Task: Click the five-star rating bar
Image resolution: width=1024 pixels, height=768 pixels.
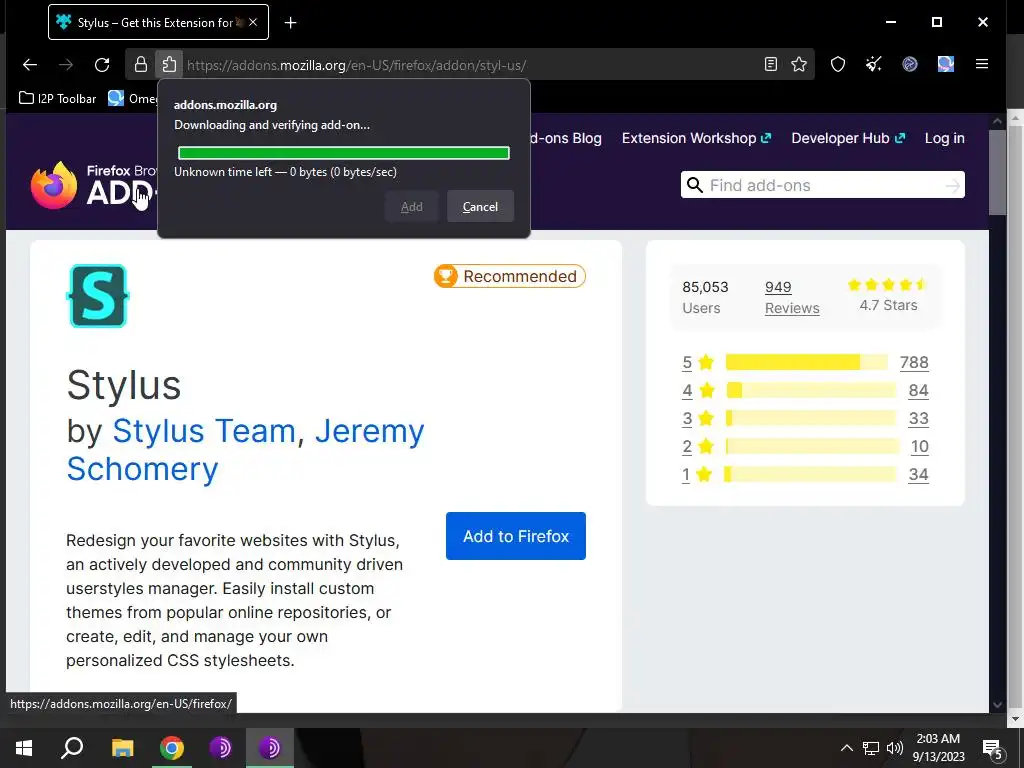Action: click(807, 362)
